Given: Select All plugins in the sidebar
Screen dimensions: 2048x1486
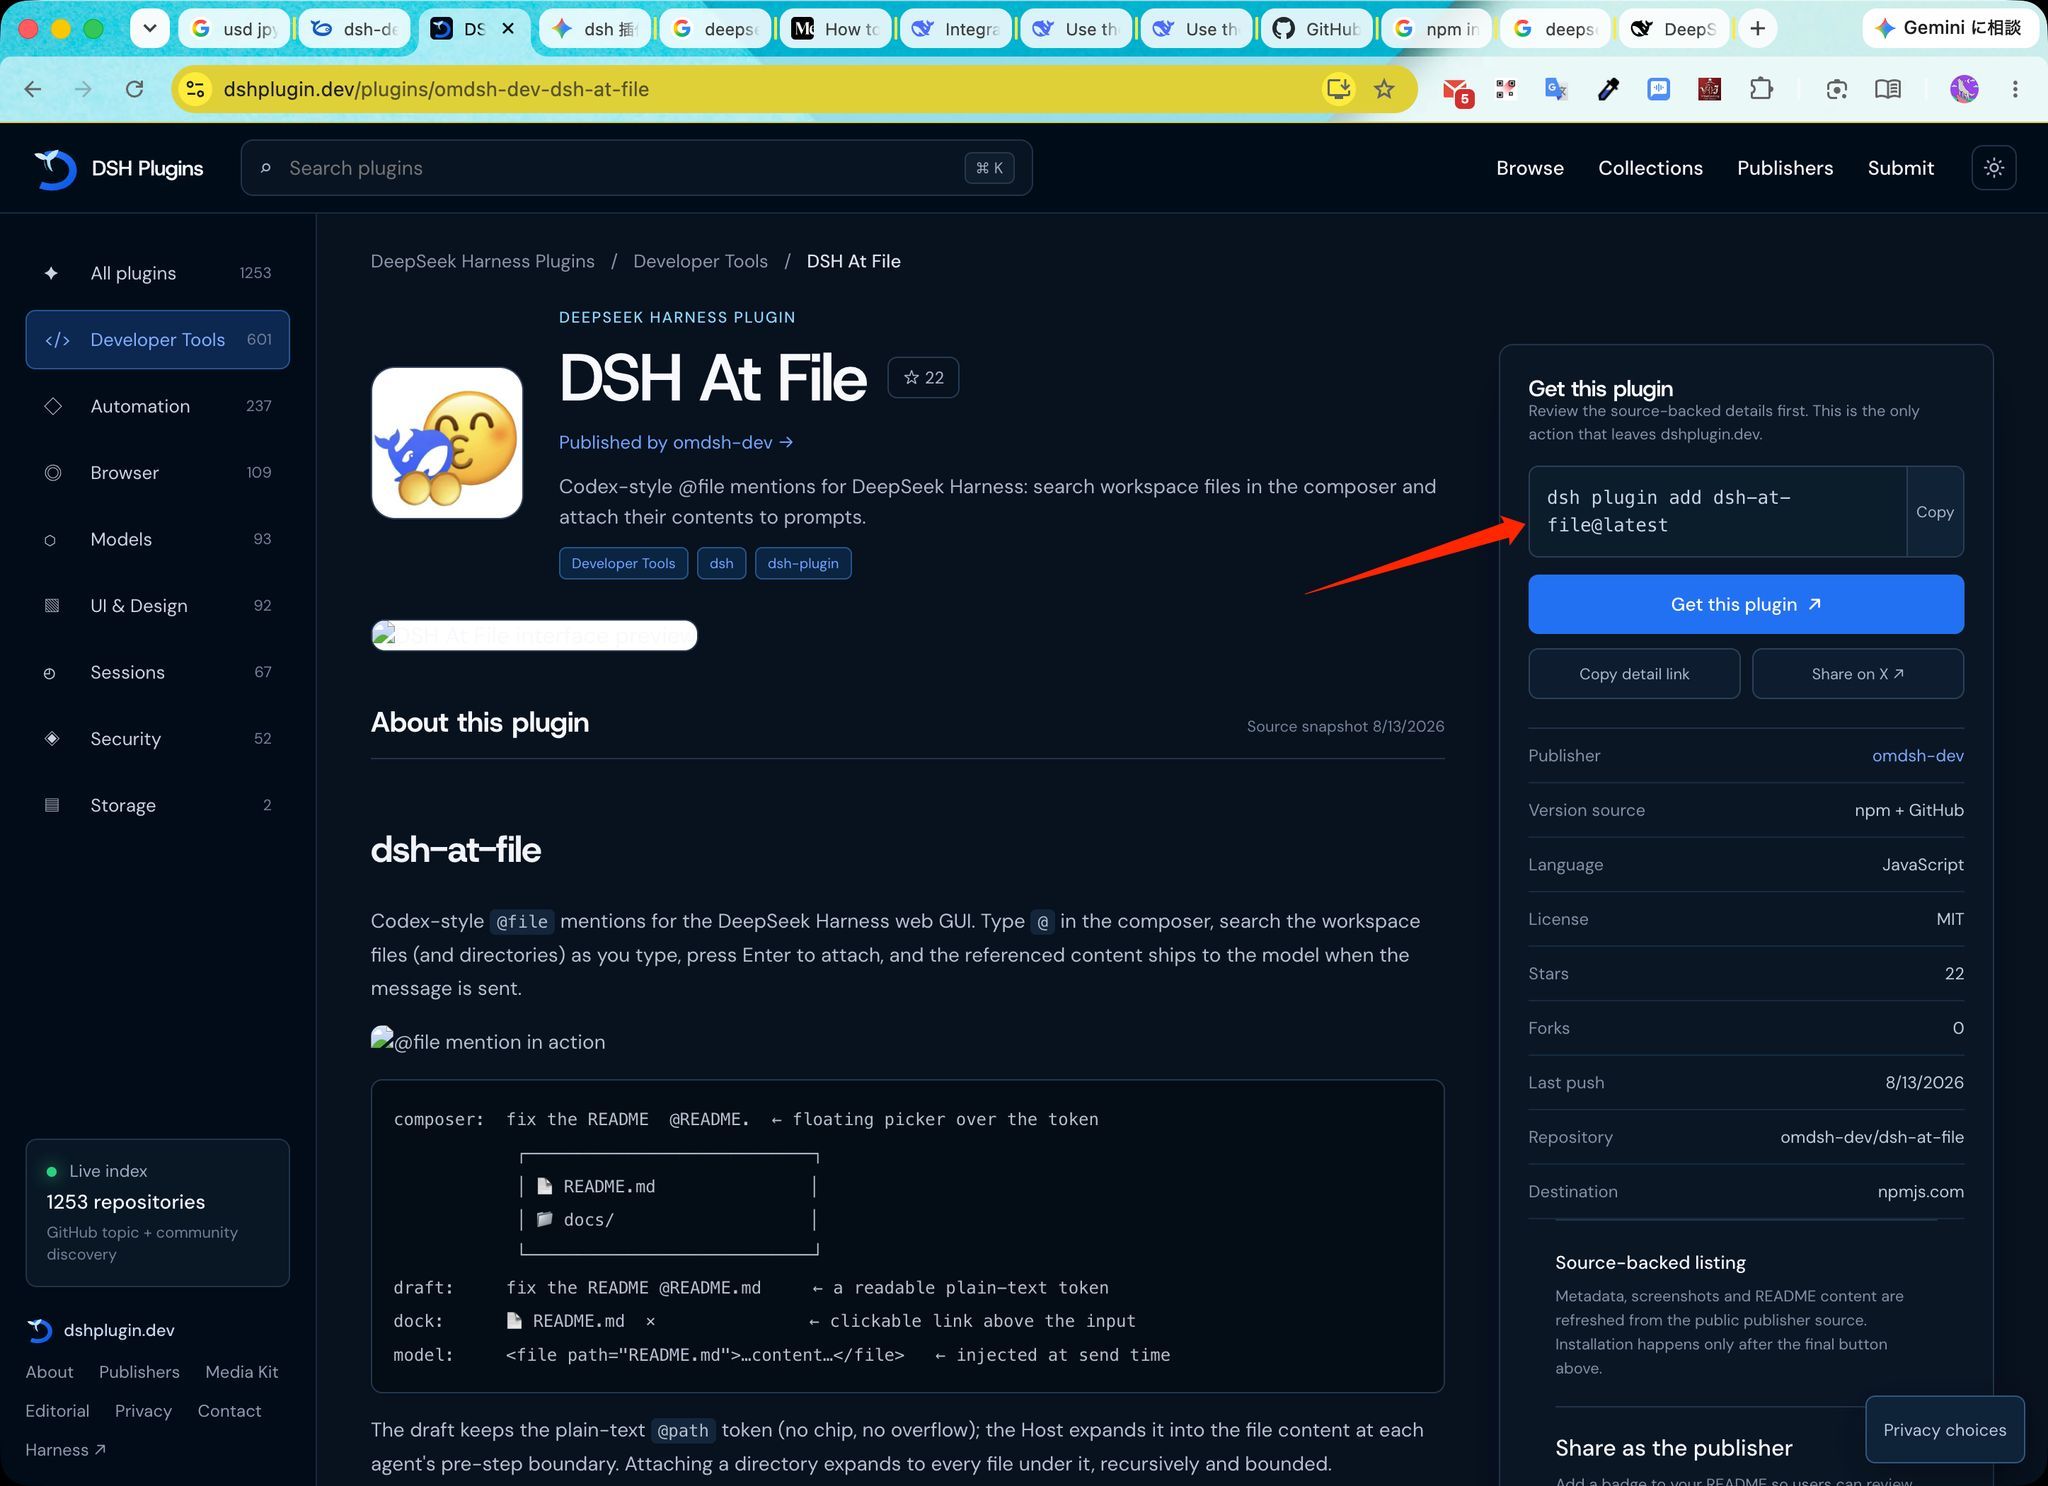Looking at the screenshot, I should [158, 273].
